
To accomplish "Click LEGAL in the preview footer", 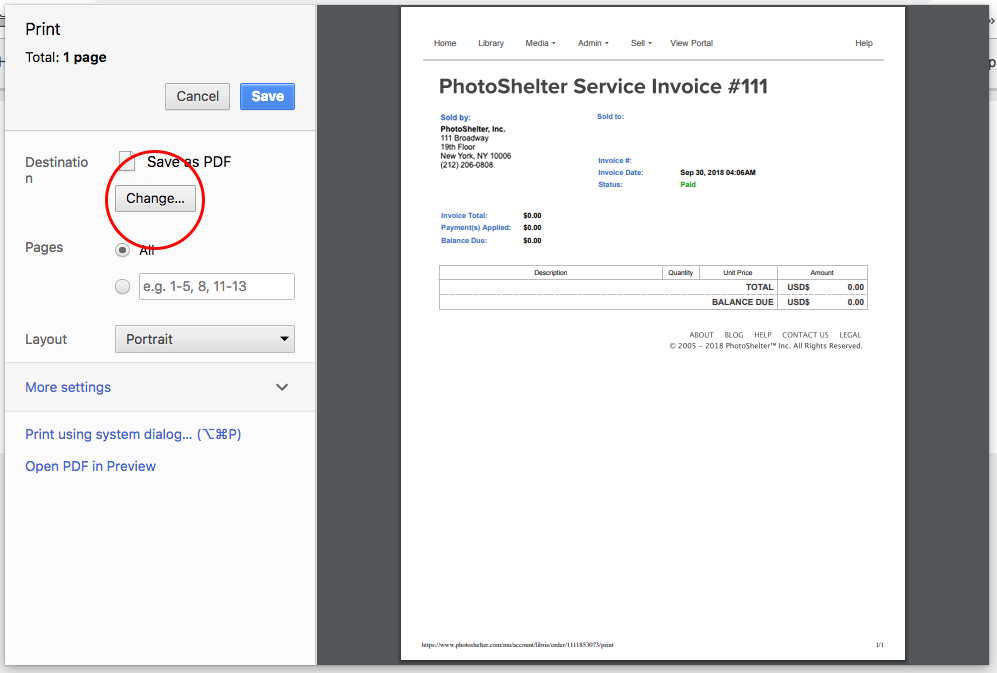I will click(850, 335).
